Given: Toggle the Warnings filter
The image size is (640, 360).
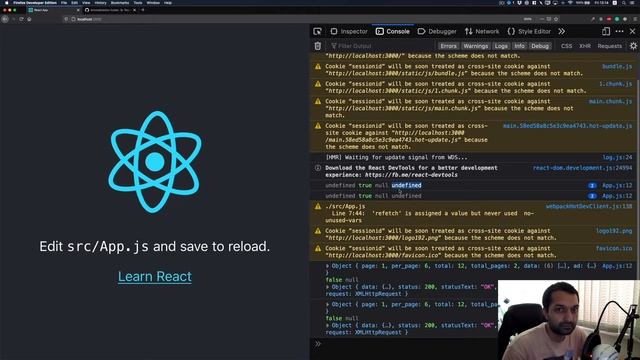Looking at the screenshot, I should (476, 46).
